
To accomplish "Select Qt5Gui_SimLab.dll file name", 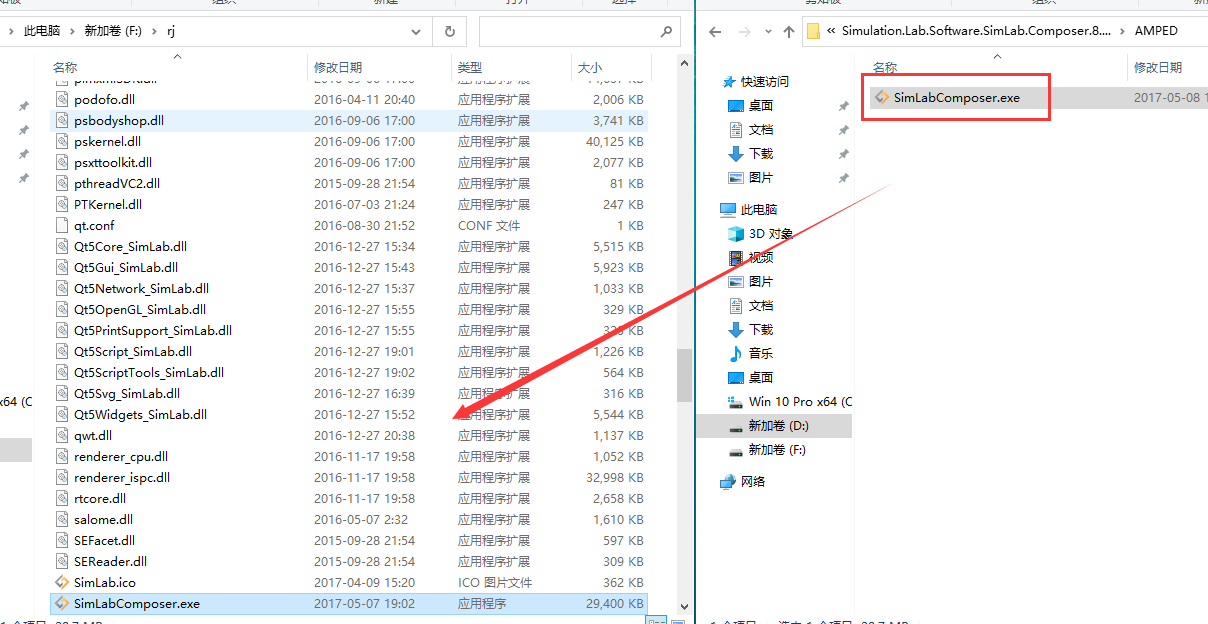I will [x=126, y=267].
